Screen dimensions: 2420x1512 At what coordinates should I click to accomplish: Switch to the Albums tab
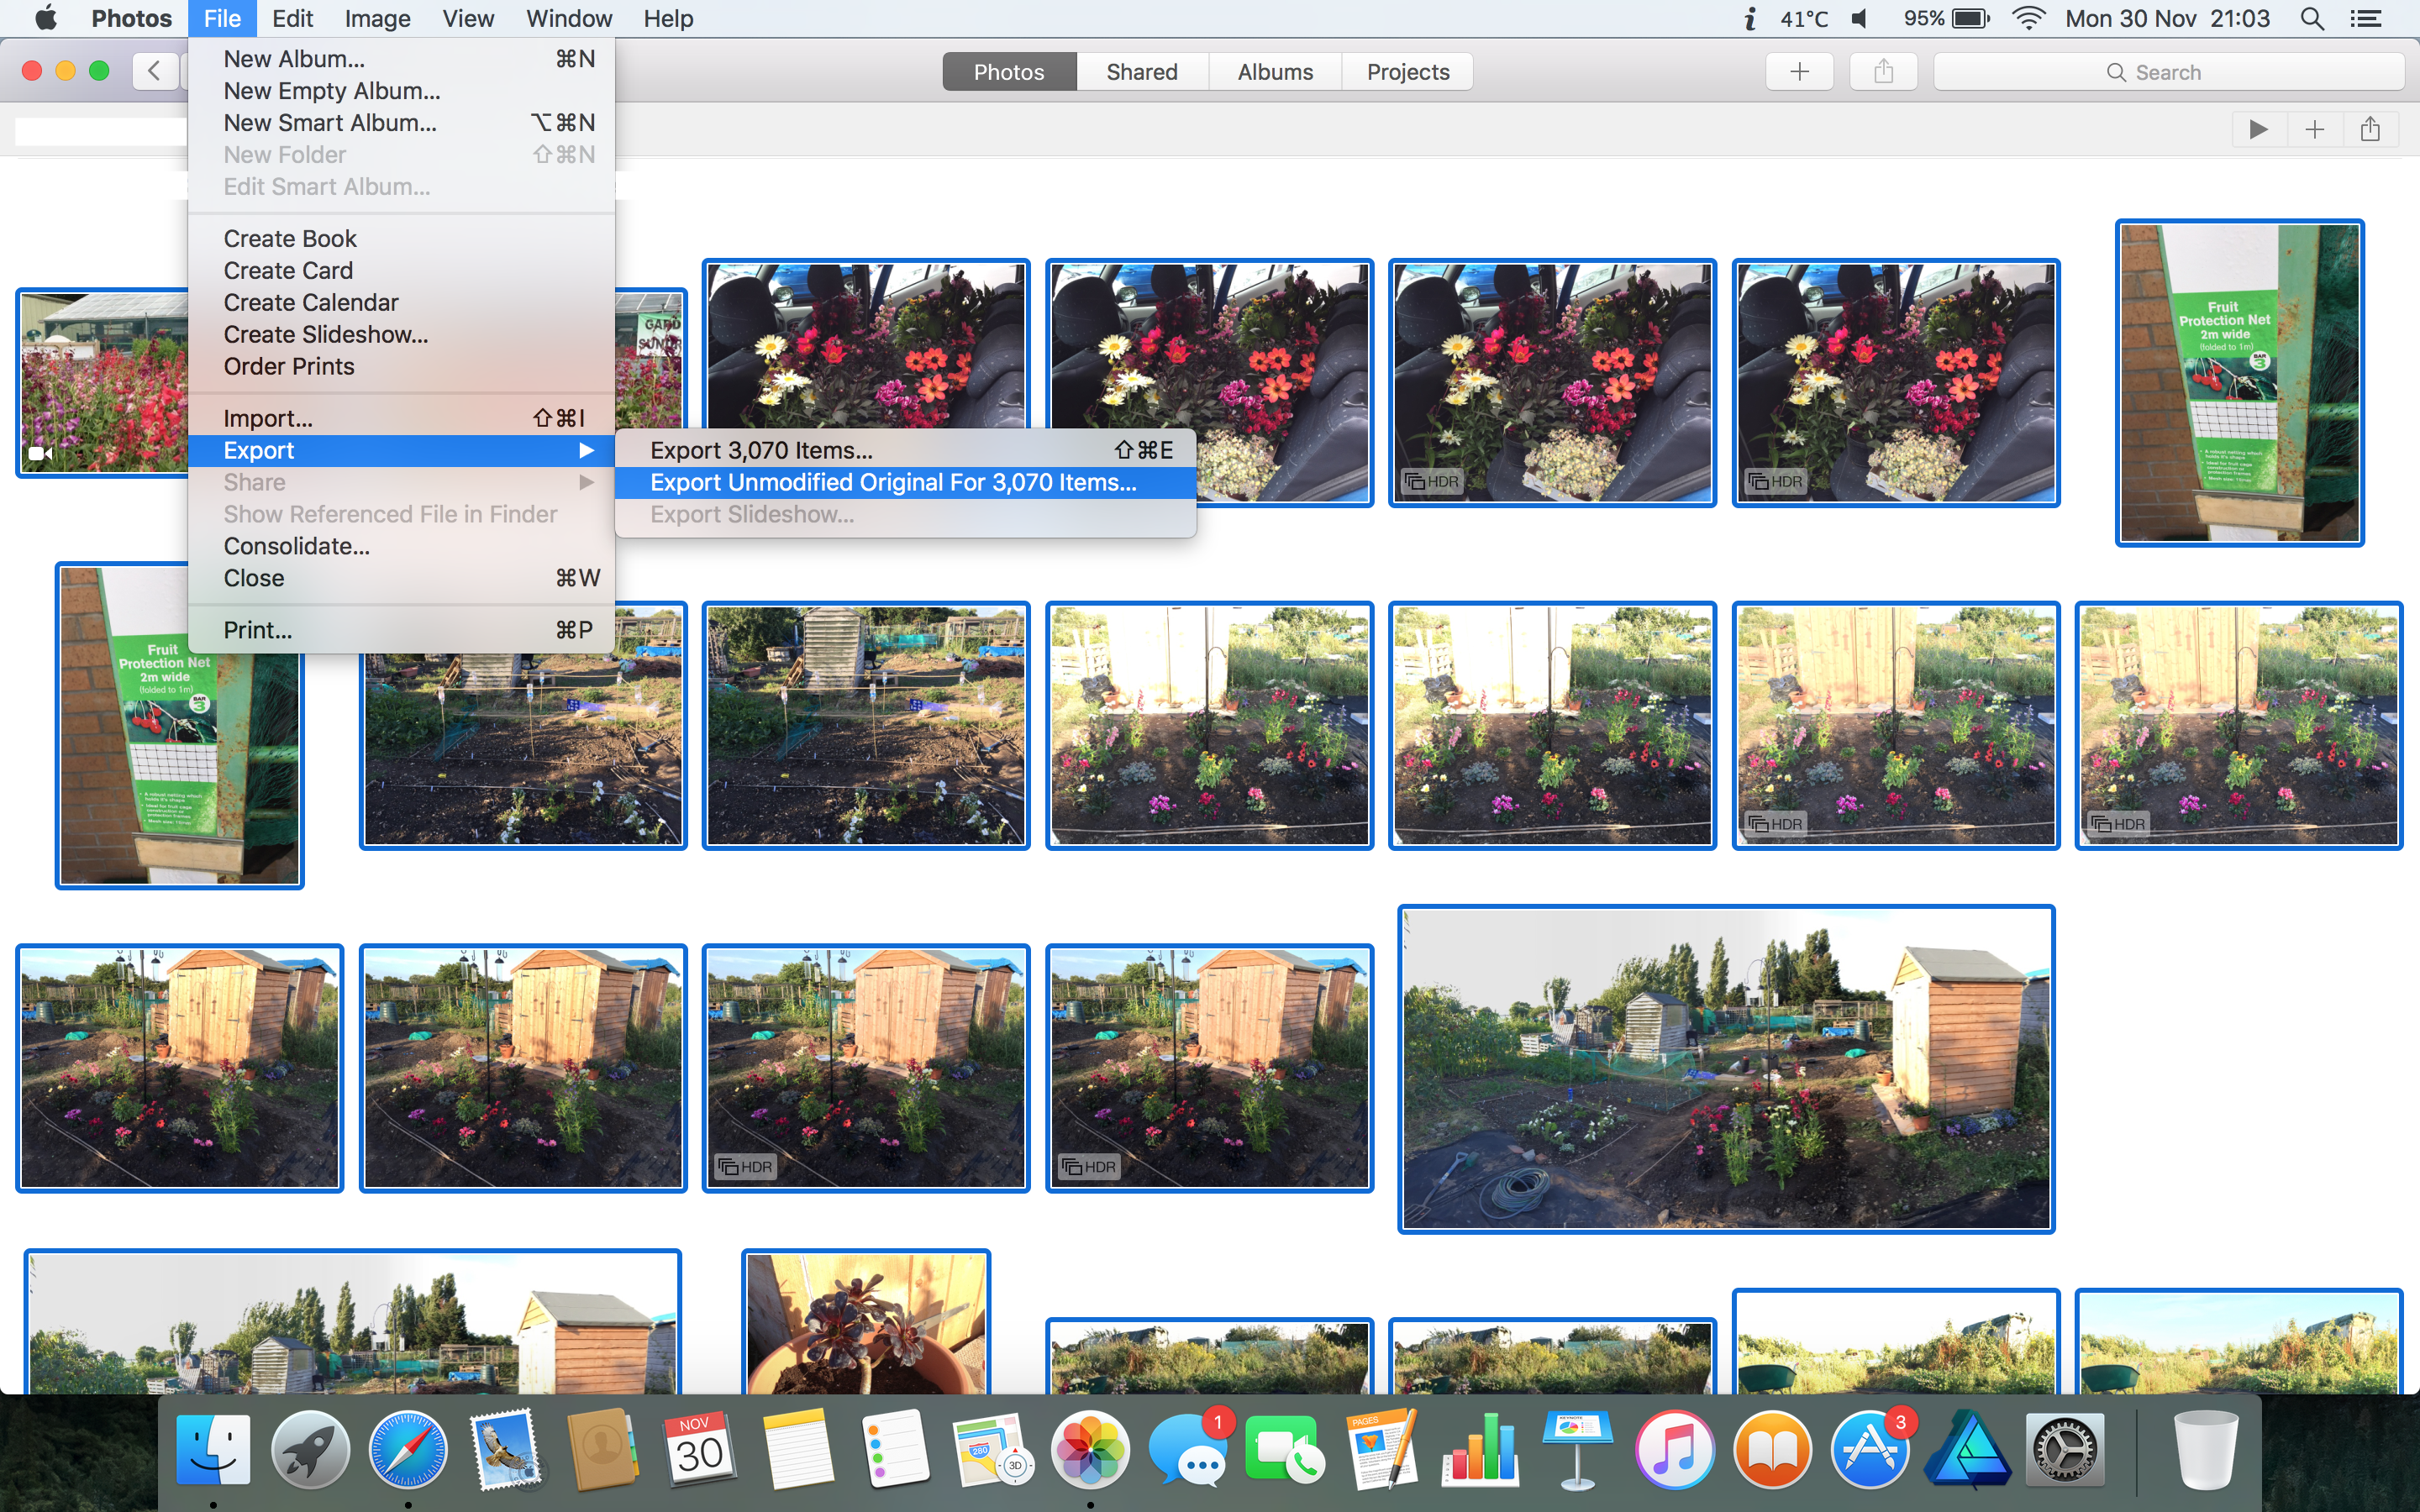[x=1274, y=72]
